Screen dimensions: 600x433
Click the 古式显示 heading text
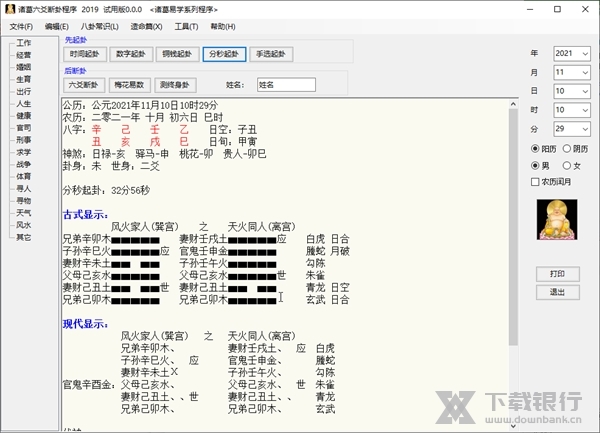[x=85, y=215]
